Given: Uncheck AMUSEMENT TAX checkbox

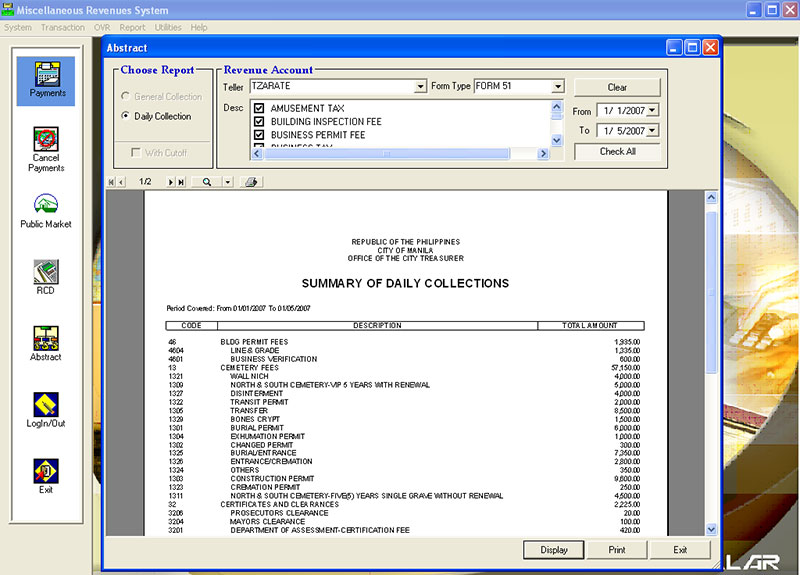Looking at the screenshot, I should tap(259, 108).
